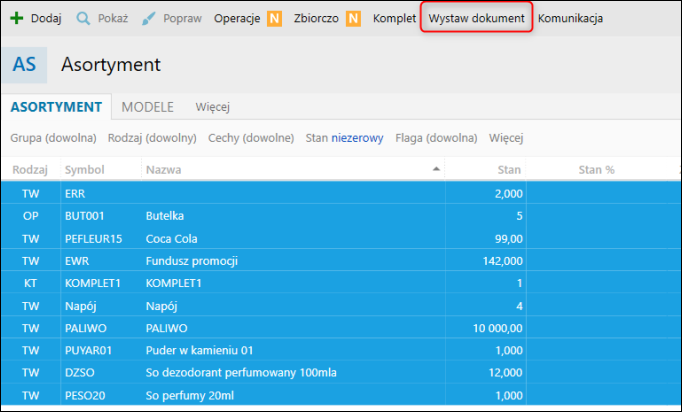Open the Grupa (dowolna) filter
Screen dimensions: 682x412
(x=53, y=138)
